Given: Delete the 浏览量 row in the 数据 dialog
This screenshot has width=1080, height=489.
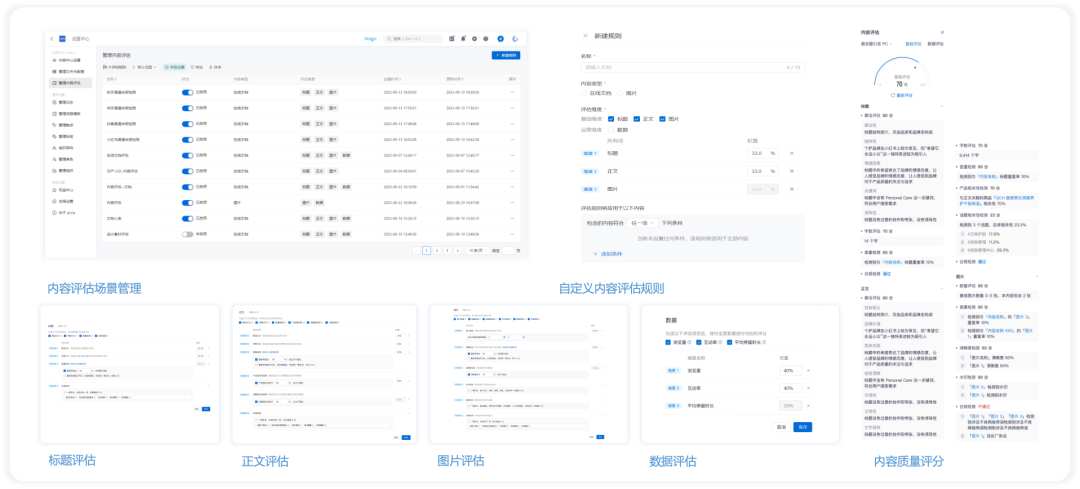Looking at the screenshot, I should 808,371.
